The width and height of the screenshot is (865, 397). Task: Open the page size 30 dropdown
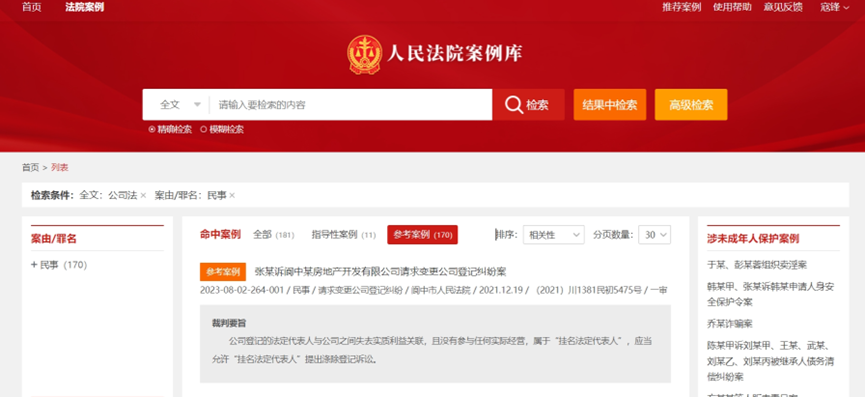pyautogui.click(x=654, y=235)
